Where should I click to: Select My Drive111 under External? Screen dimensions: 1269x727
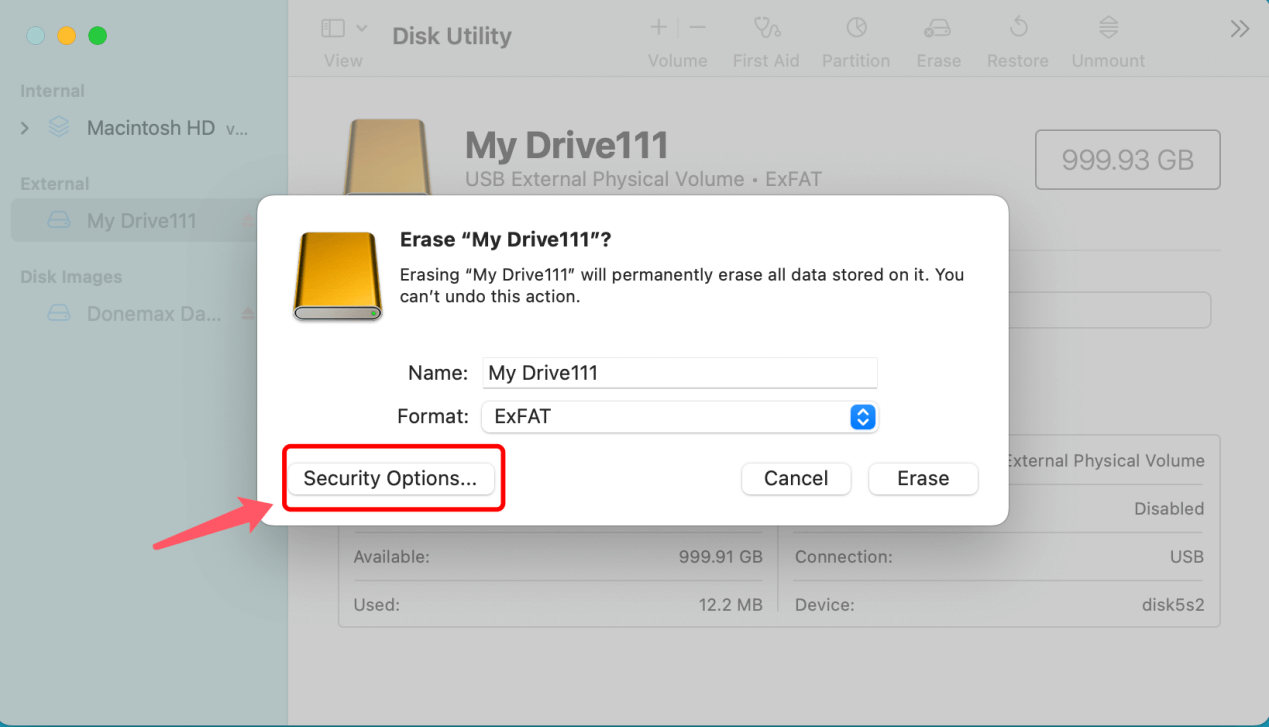coord(140,220)
